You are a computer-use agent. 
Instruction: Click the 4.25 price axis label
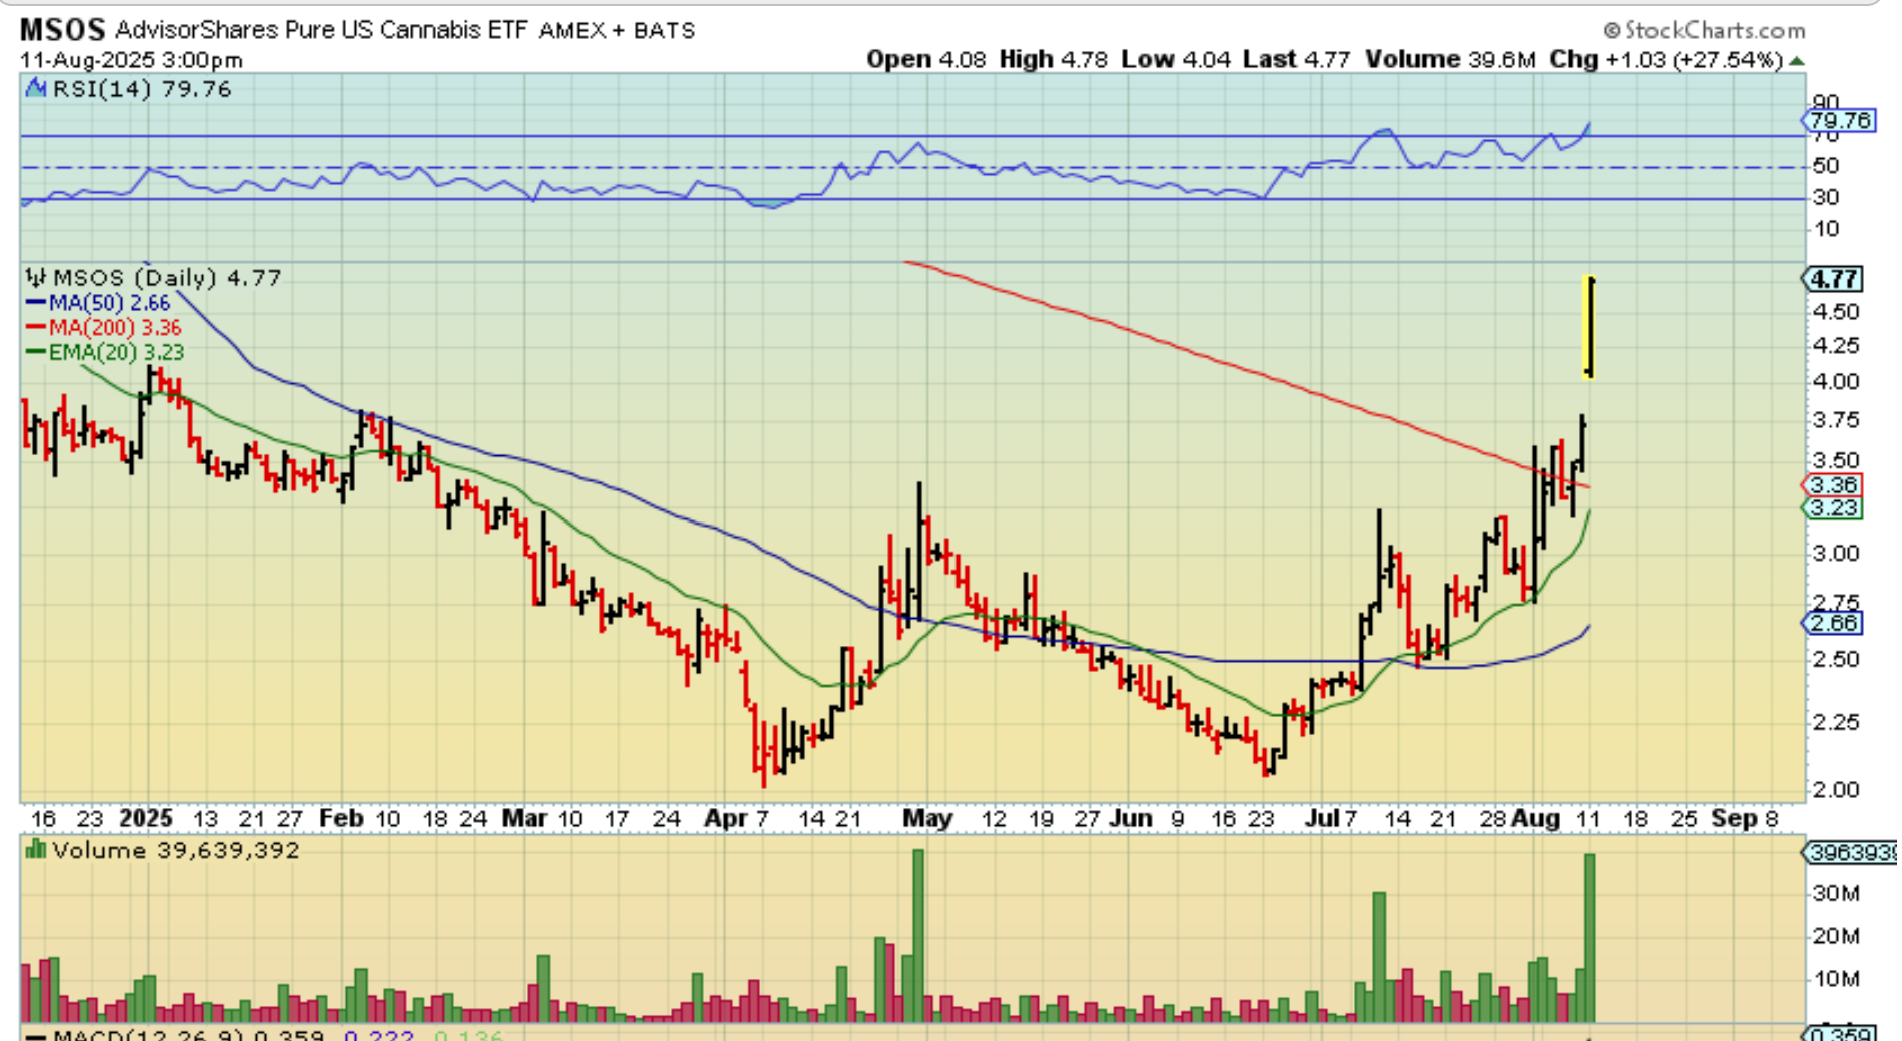tap(1837, 346)
